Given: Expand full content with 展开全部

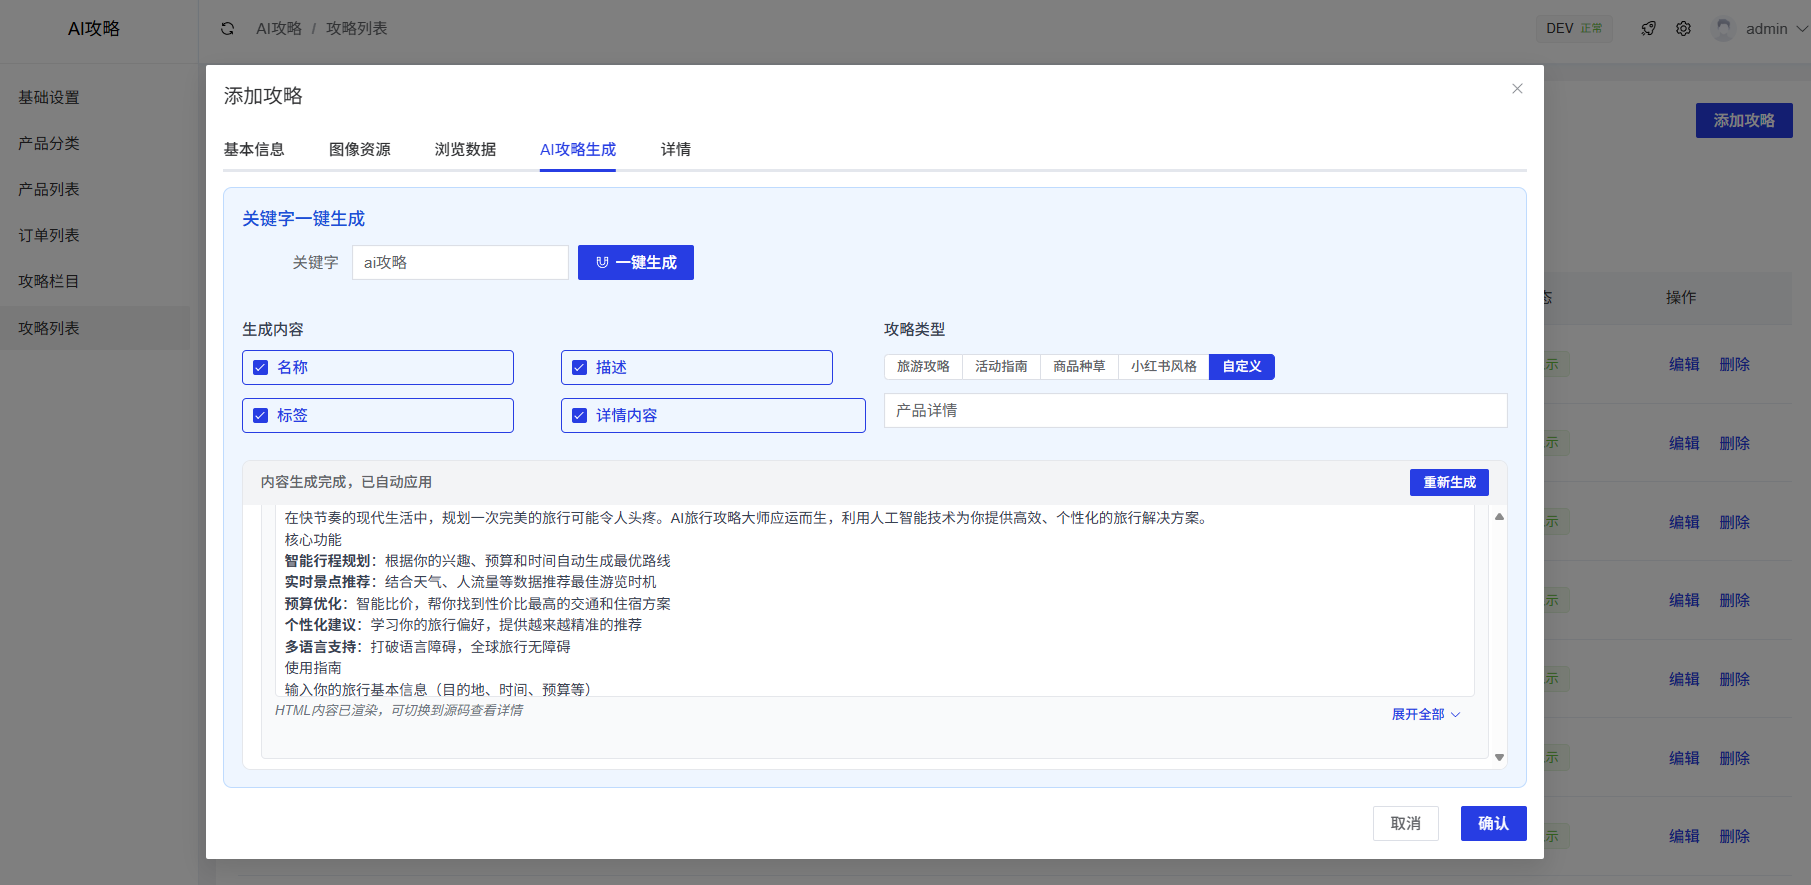Looking at the screenshot, I should click(1425, 714).
